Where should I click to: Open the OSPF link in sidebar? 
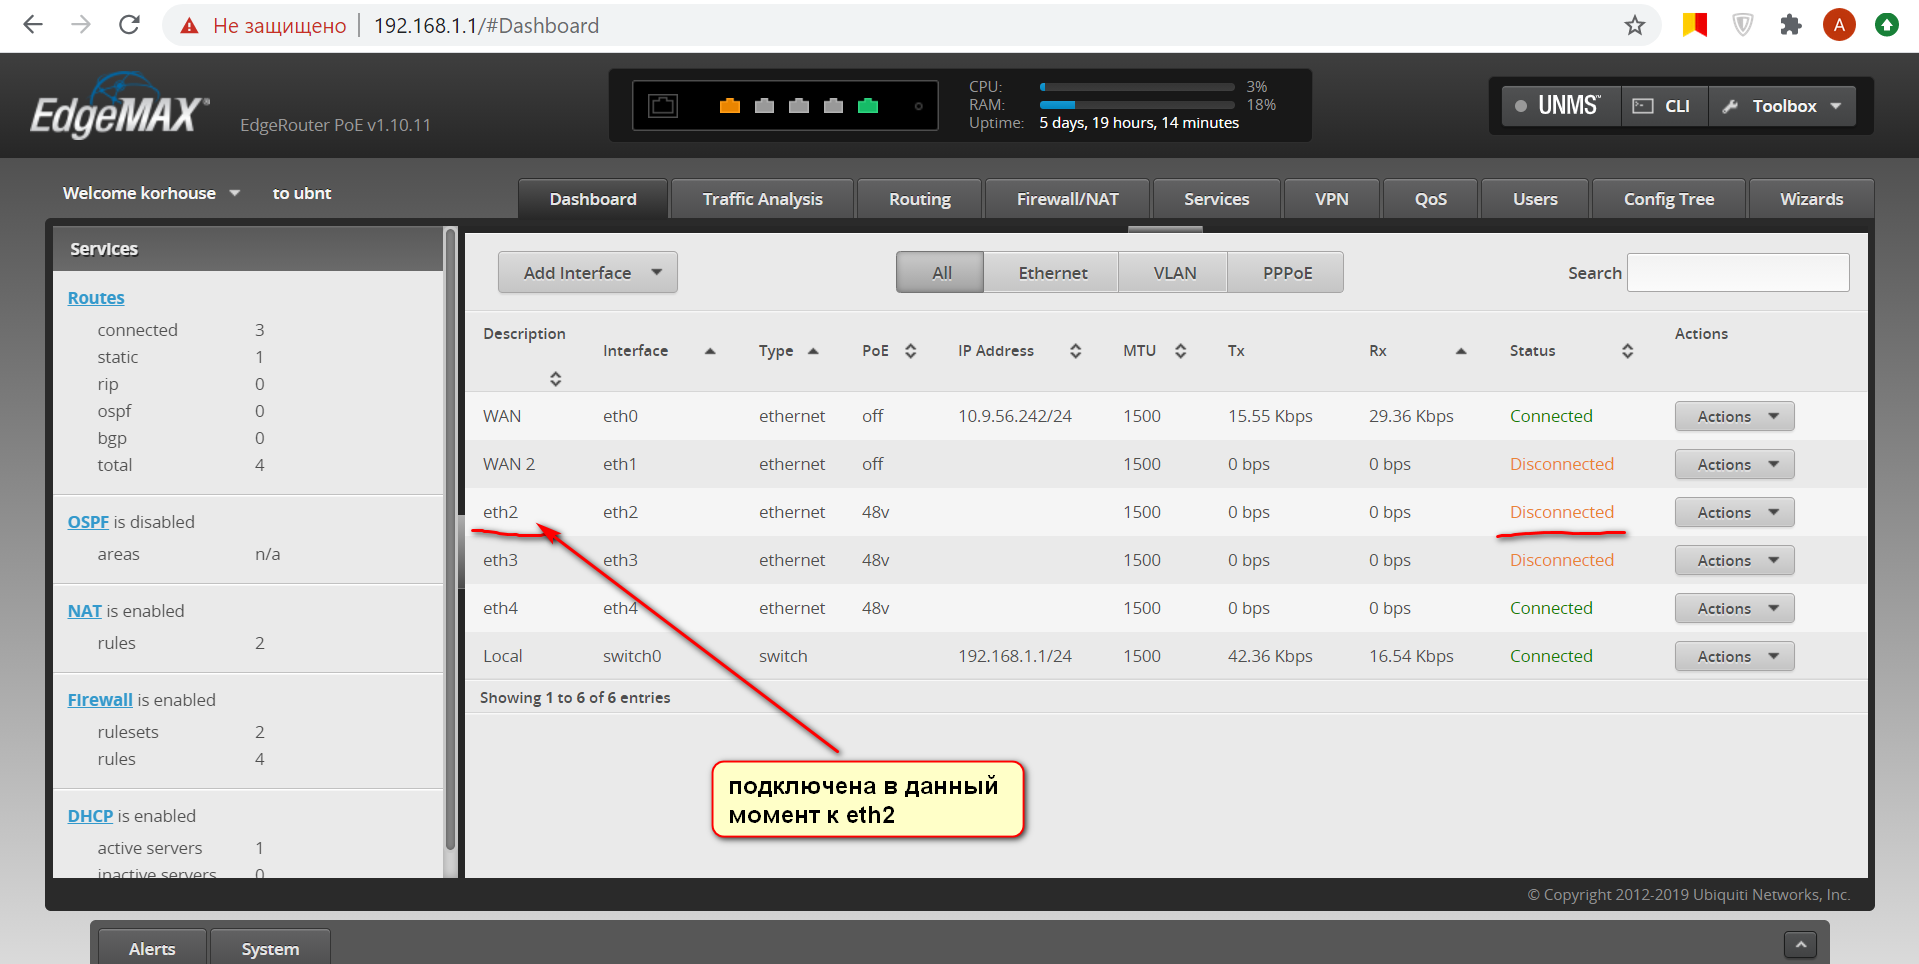(x=88, y=522)
